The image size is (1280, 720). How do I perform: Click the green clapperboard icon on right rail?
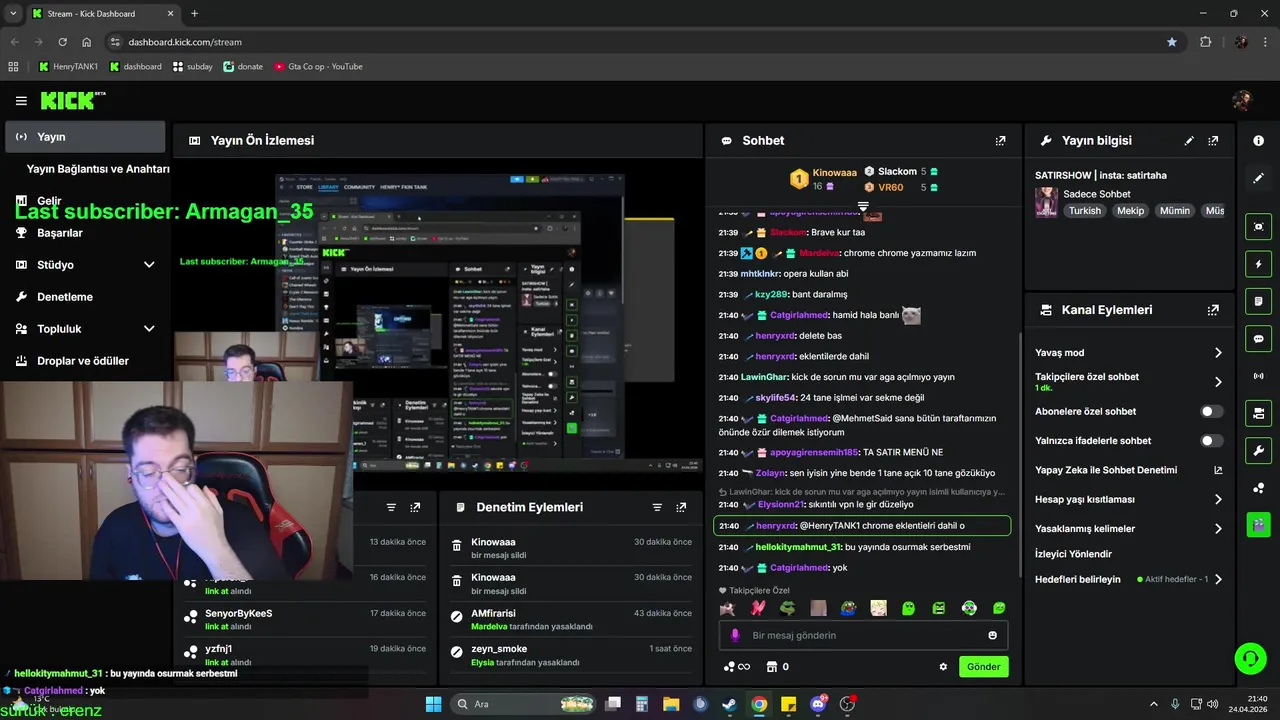tap(1258, 524)
